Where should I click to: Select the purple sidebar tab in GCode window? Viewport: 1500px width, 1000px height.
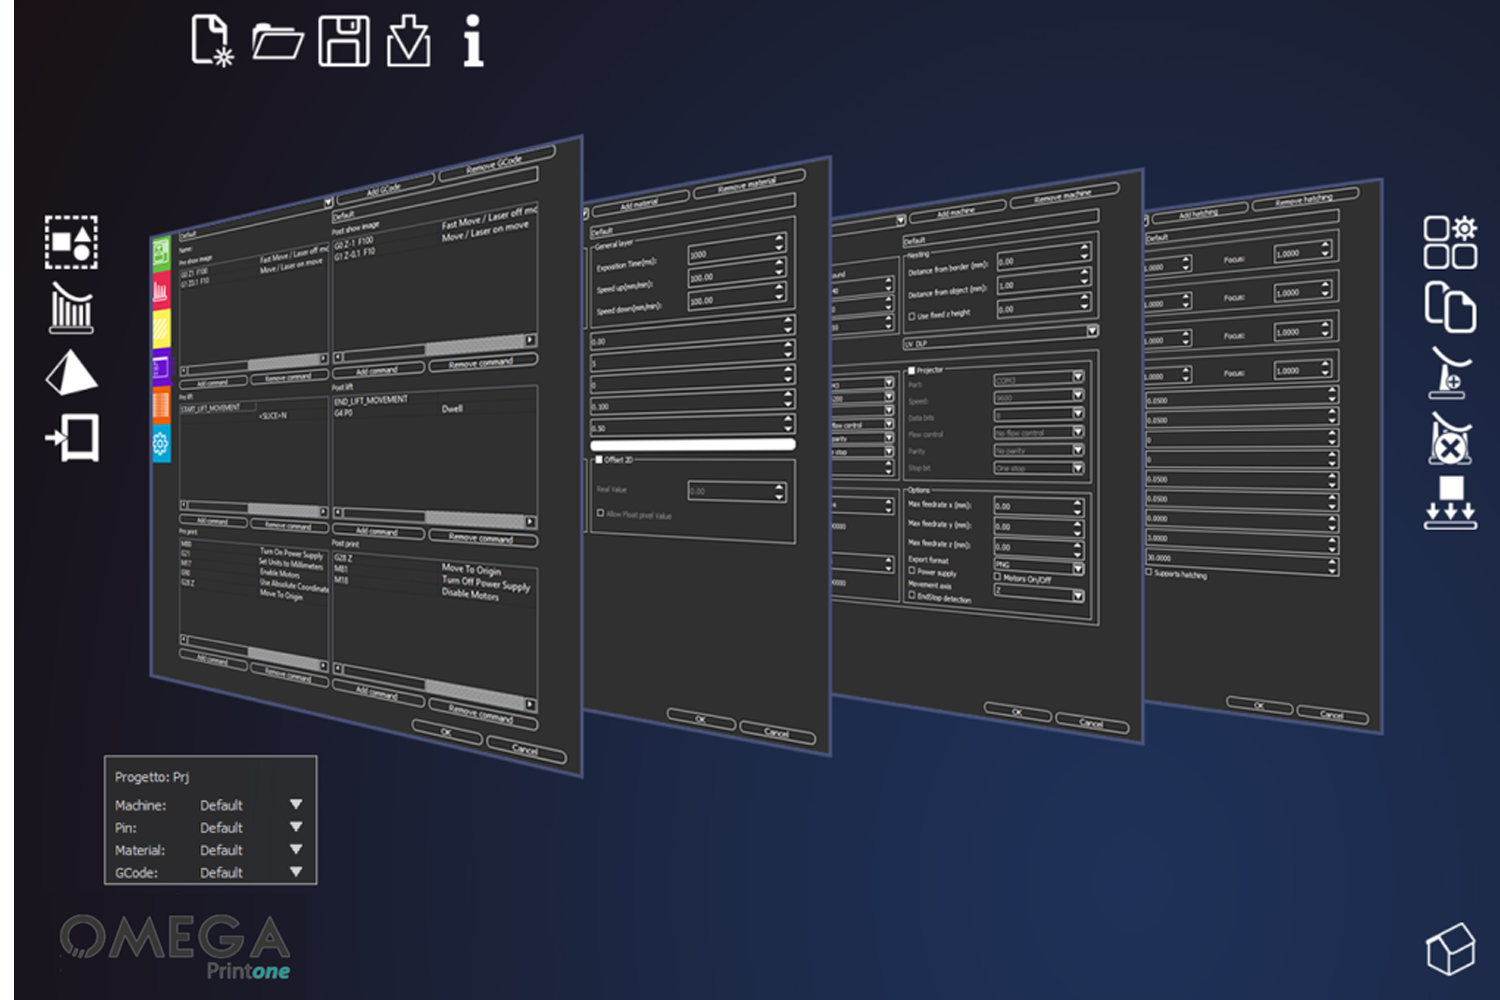coord(161,367)
